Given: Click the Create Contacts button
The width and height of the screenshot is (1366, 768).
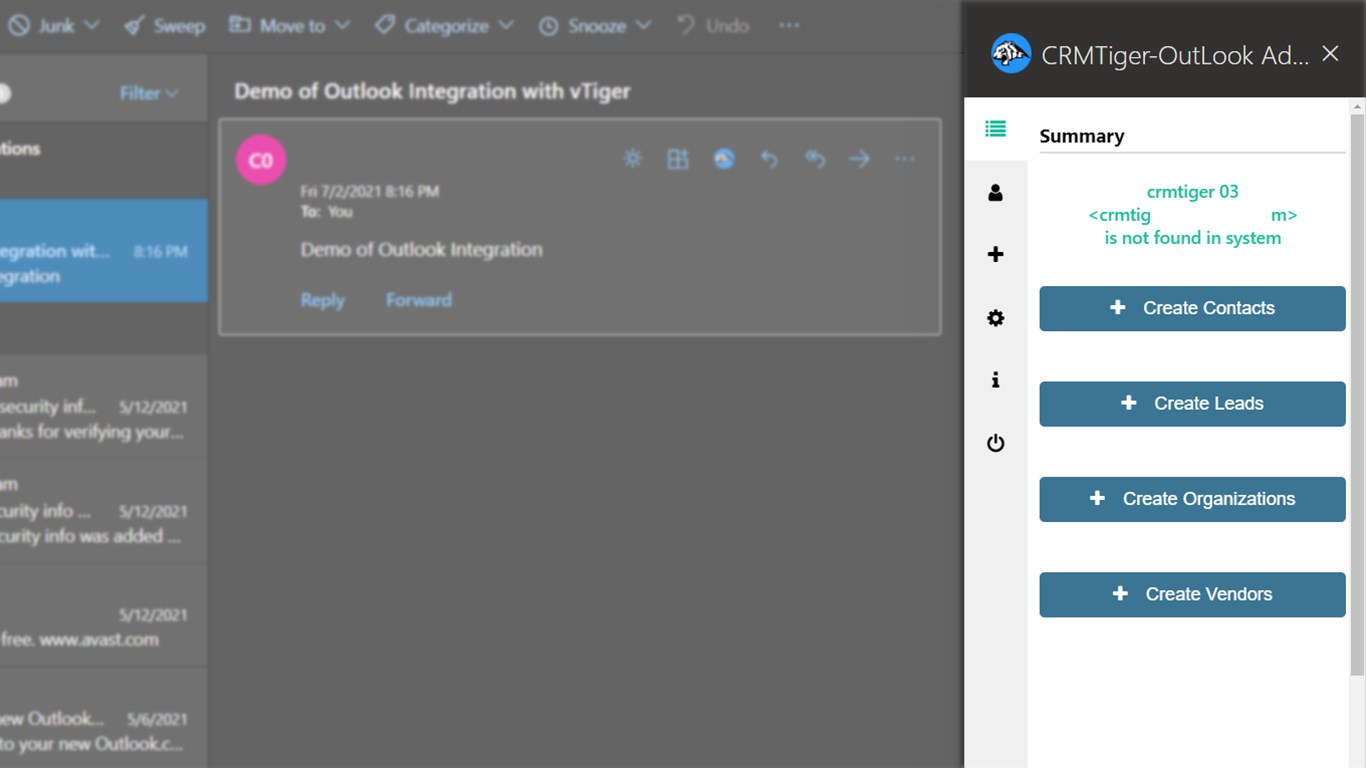Looking at the screenshot, I should point(1192,308).
